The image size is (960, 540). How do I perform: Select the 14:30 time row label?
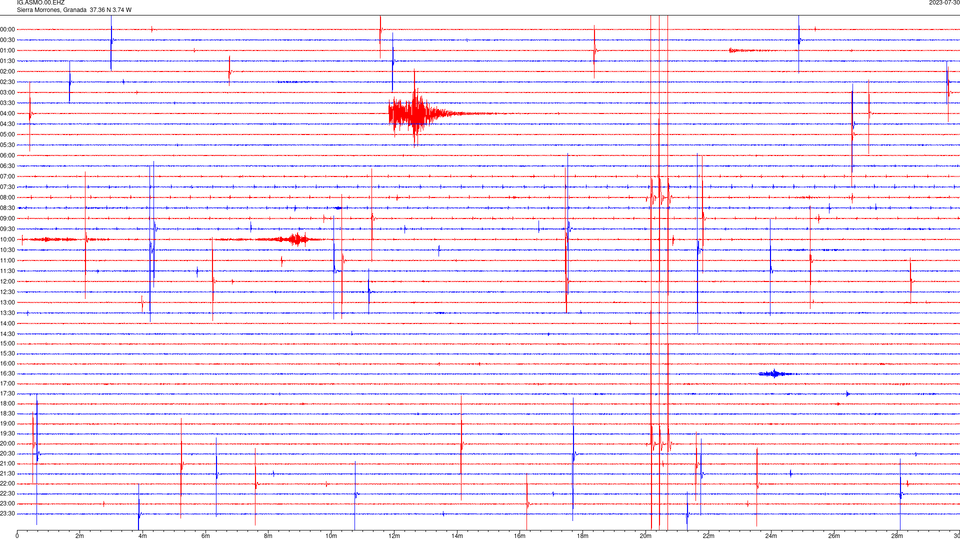tap(8, 334)
